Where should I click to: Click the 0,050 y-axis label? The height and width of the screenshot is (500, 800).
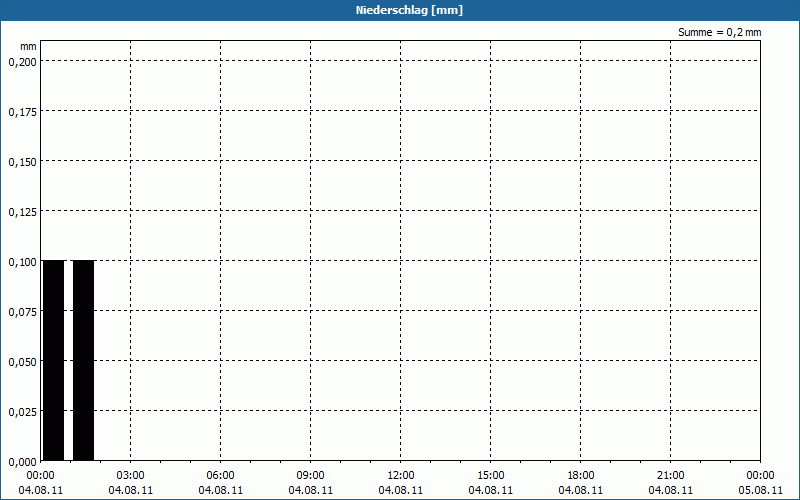[22, 362]
